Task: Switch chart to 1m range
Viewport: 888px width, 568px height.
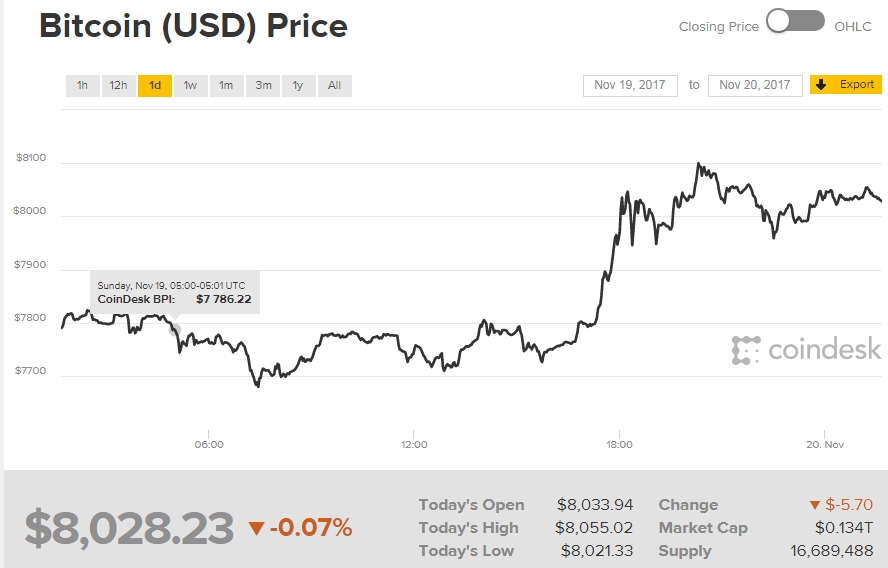Action: 226,86
